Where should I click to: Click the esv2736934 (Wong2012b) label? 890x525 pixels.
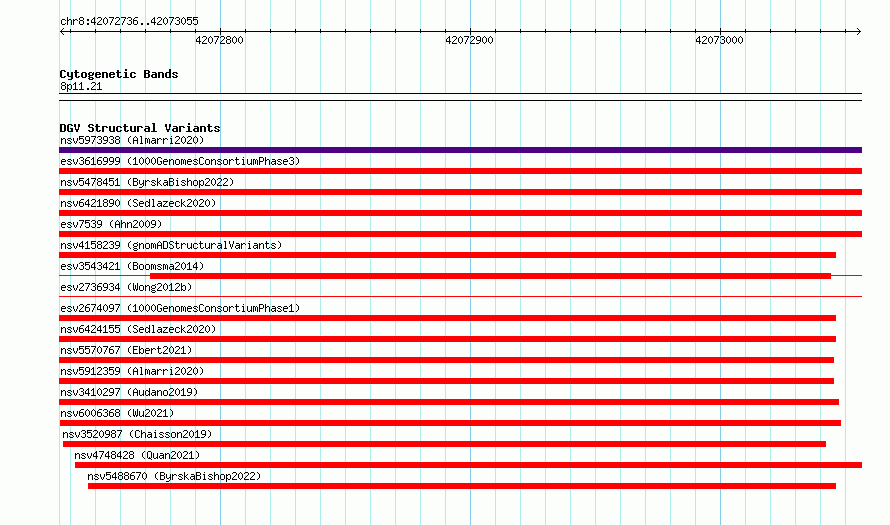126,287
